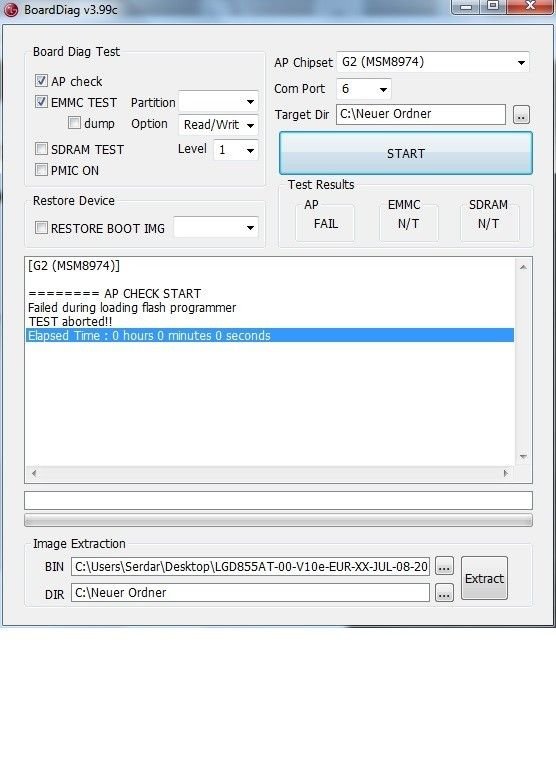This screenshot has height=768, width=556.
Task: Expand the AP Chipset dropdown
Action: pyautogui.click(x=433, y=62)
